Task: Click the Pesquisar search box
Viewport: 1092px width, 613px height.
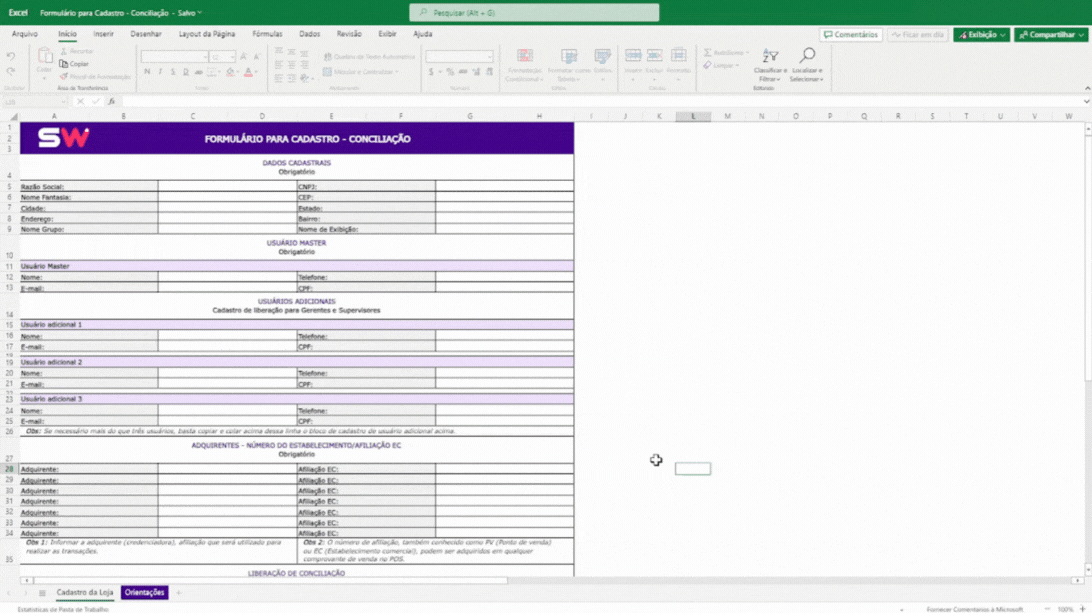Action: 534,13
